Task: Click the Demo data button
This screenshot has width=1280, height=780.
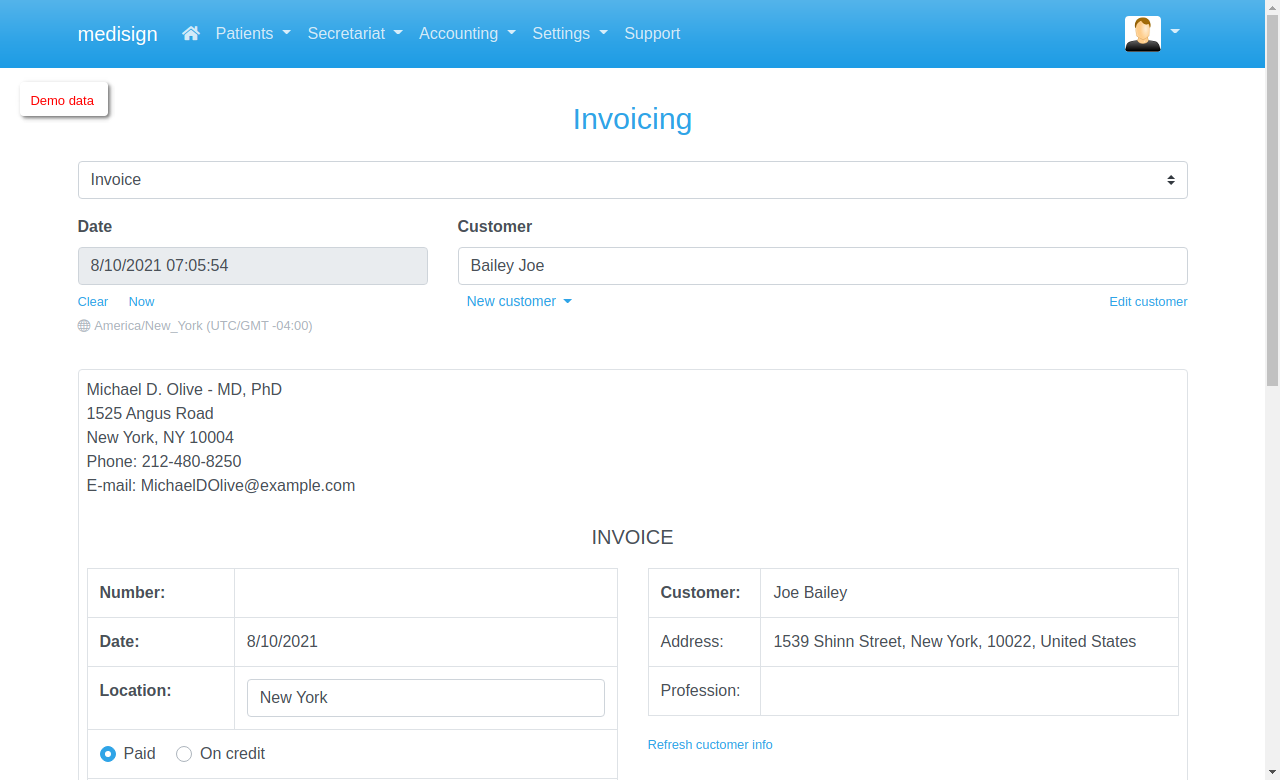Action: 62,100
